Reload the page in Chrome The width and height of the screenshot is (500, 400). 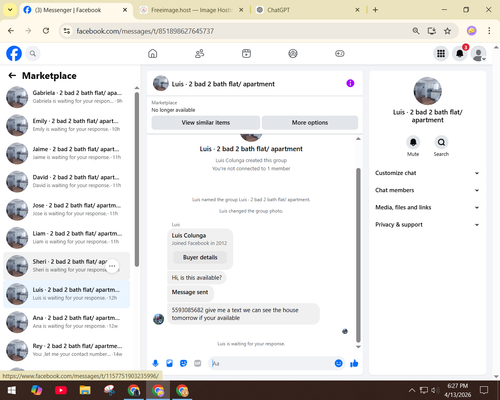point(46,31)
